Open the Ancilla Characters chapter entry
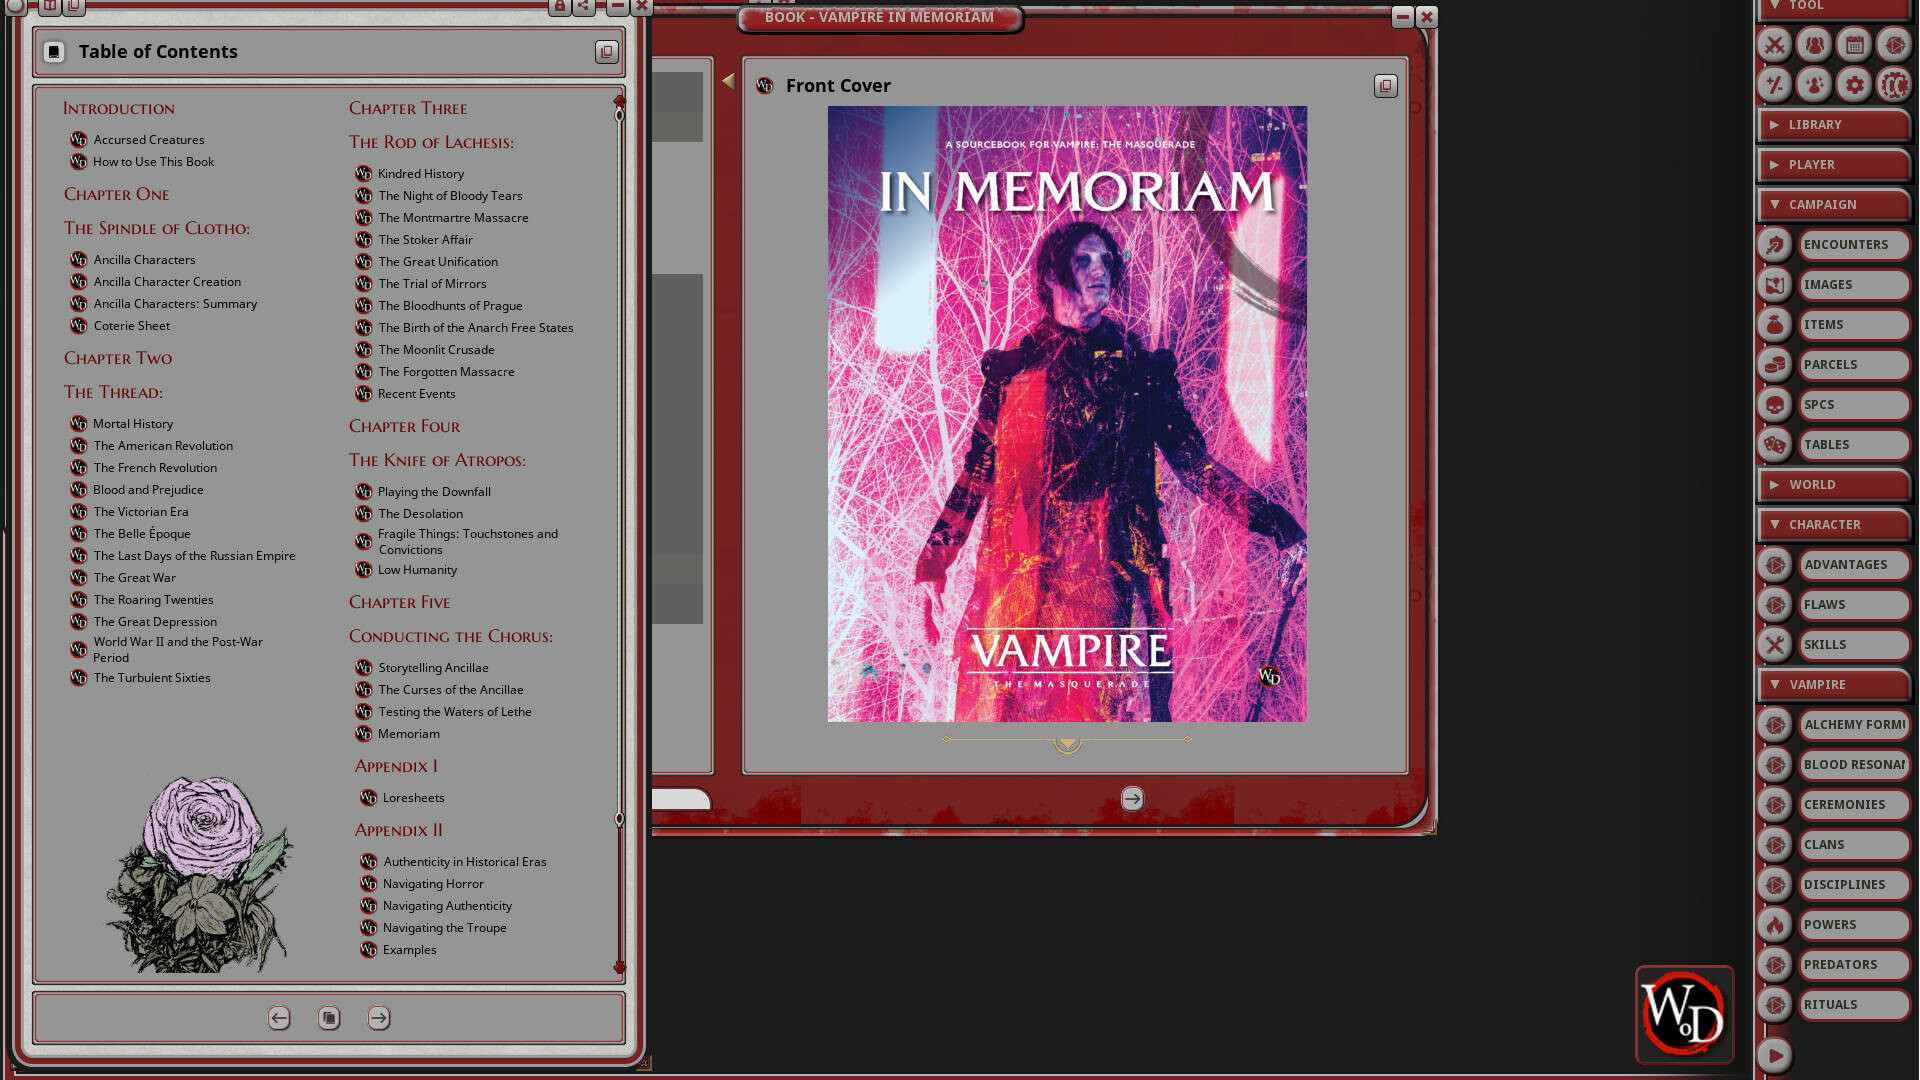The height and width of the screenshot is (1080, 1920). coord(144,259)
